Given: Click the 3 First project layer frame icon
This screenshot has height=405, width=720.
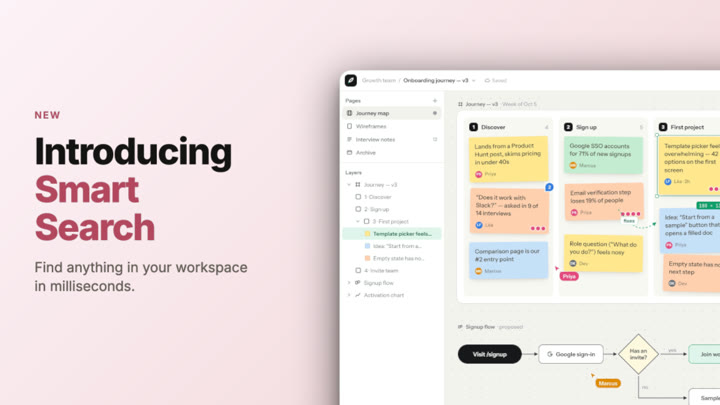Looking at the screenshot, I should 366,221.
